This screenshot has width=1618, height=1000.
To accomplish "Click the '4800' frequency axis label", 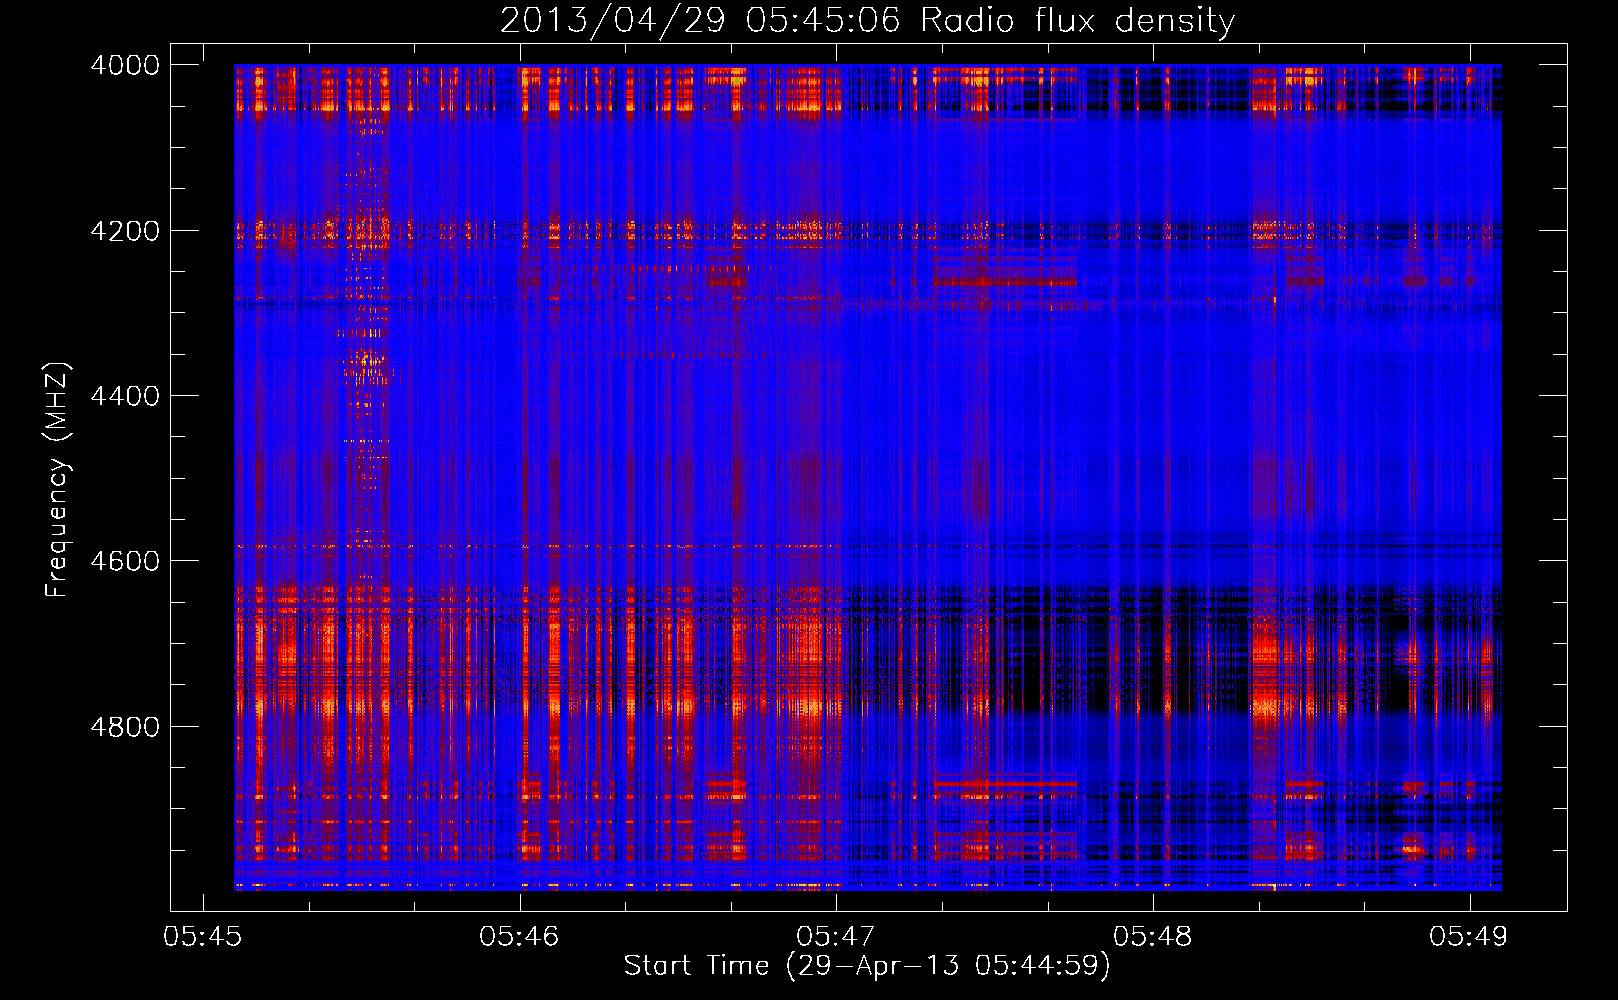I will pyautogui.click(x=125, y=727).
